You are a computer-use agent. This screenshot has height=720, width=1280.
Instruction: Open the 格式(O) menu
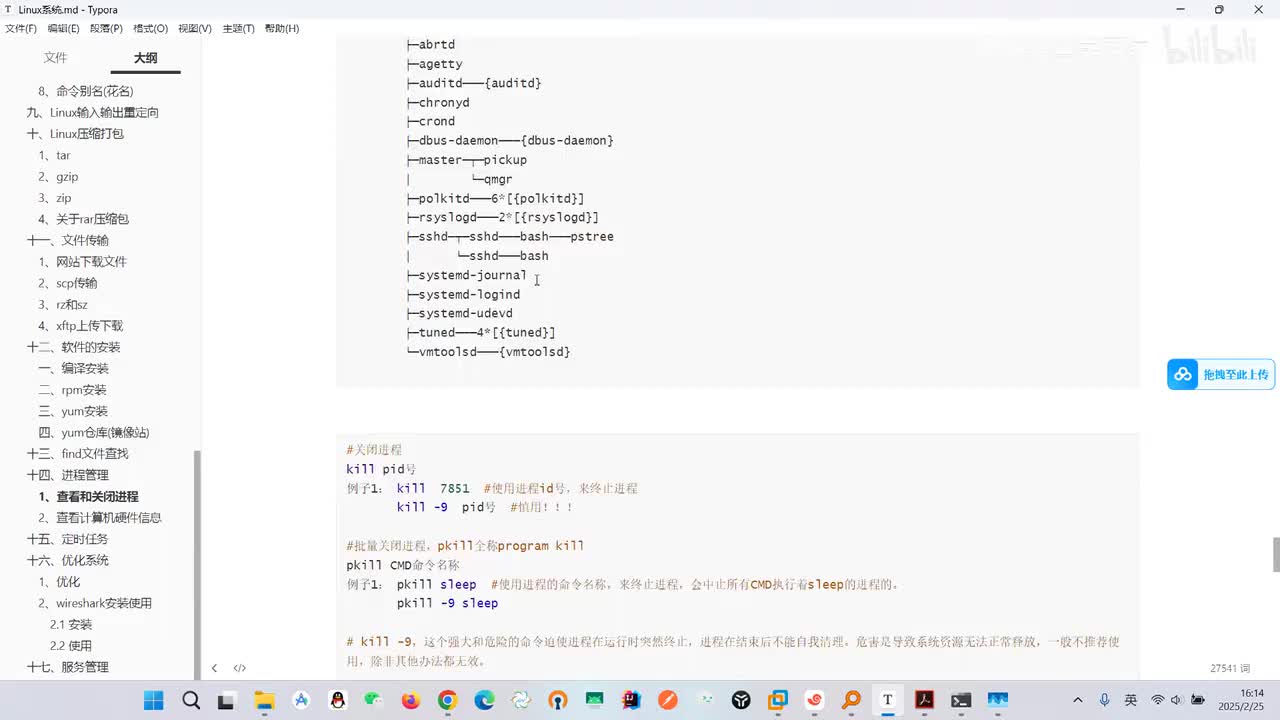[151, 28]
